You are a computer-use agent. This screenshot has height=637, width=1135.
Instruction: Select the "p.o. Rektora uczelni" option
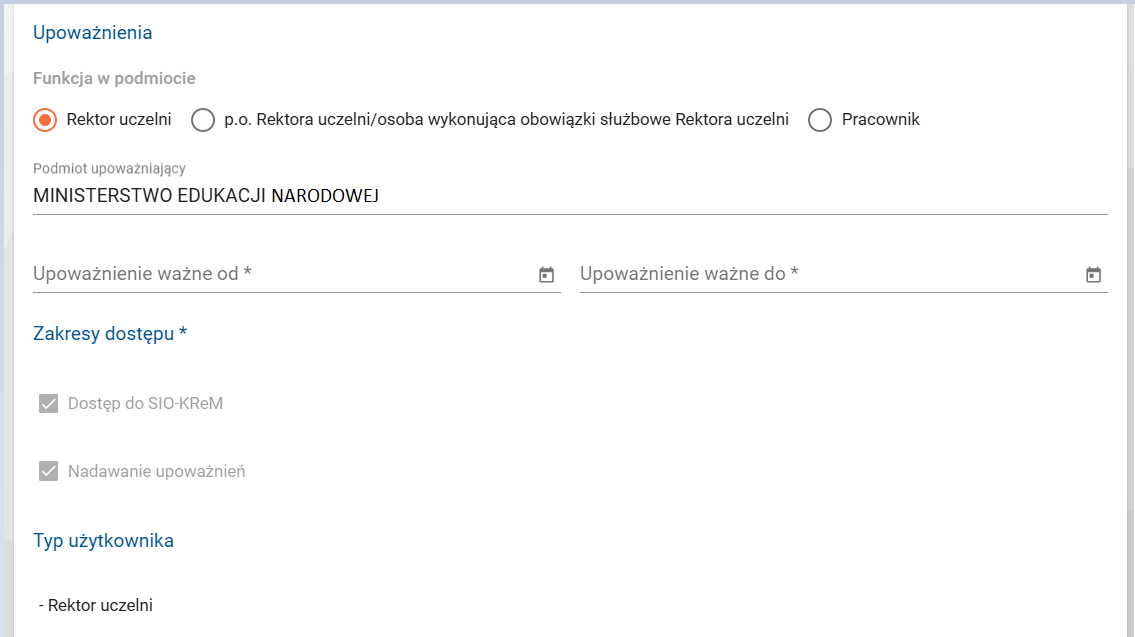coord(203,119)
